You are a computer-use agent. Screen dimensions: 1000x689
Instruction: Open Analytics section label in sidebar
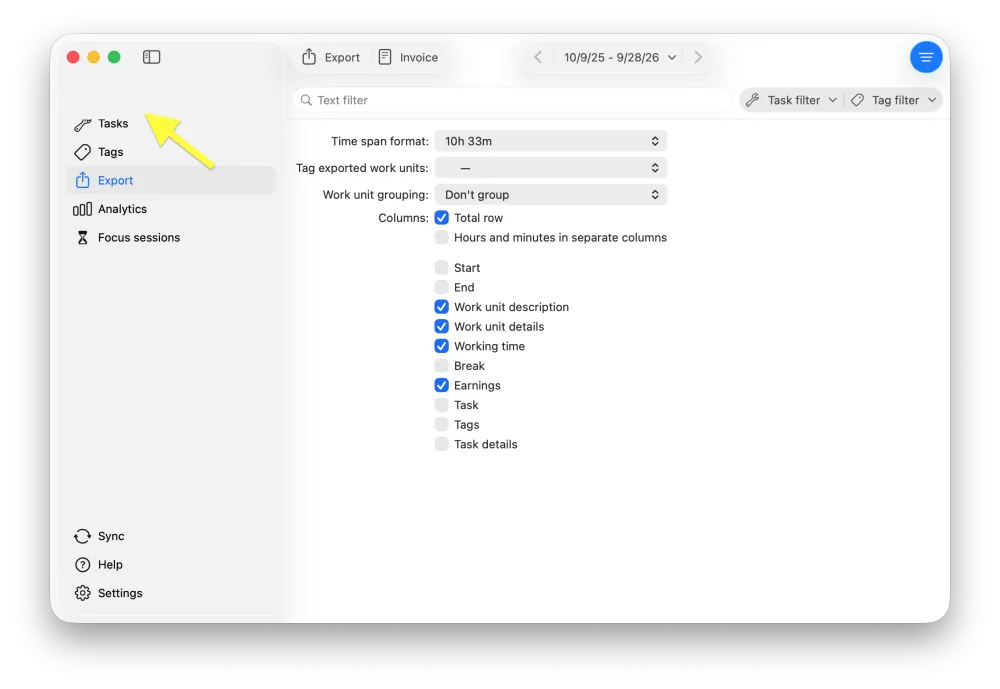pyautogui.click(x=122, y=209)
